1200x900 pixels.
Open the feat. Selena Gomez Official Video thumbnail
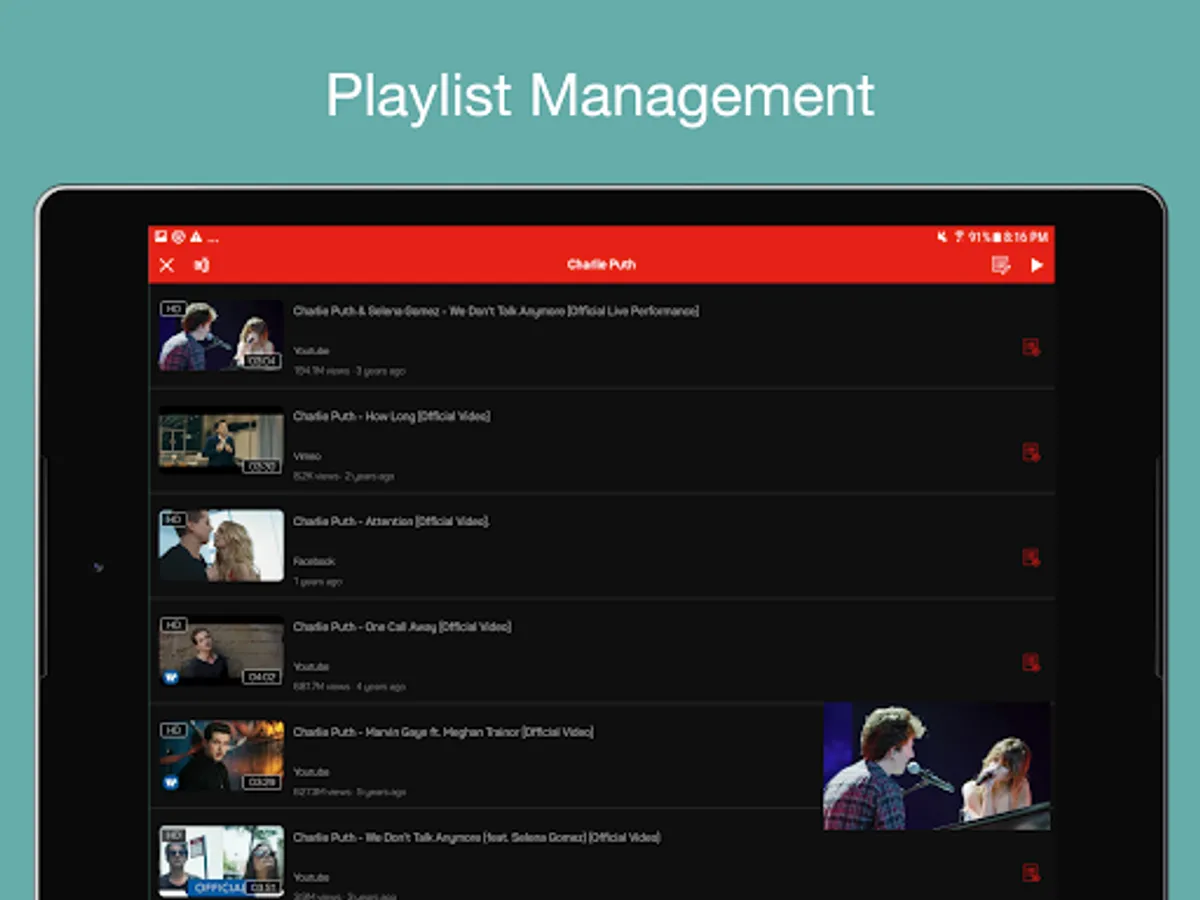coord(221,861)
